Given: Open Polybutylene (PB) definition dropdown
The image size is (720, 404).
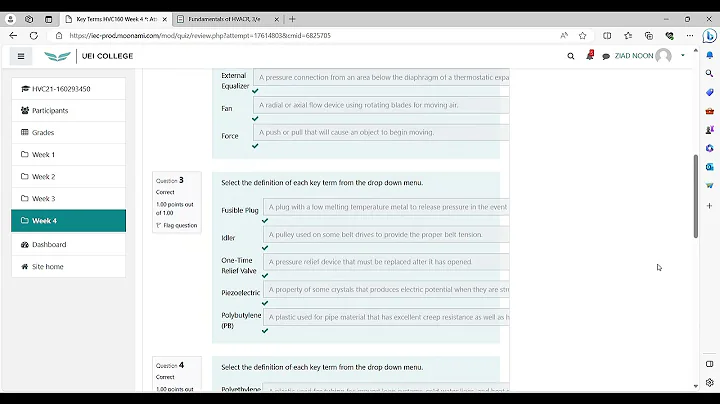Looking at the screenshot, I should click(386, 317).
